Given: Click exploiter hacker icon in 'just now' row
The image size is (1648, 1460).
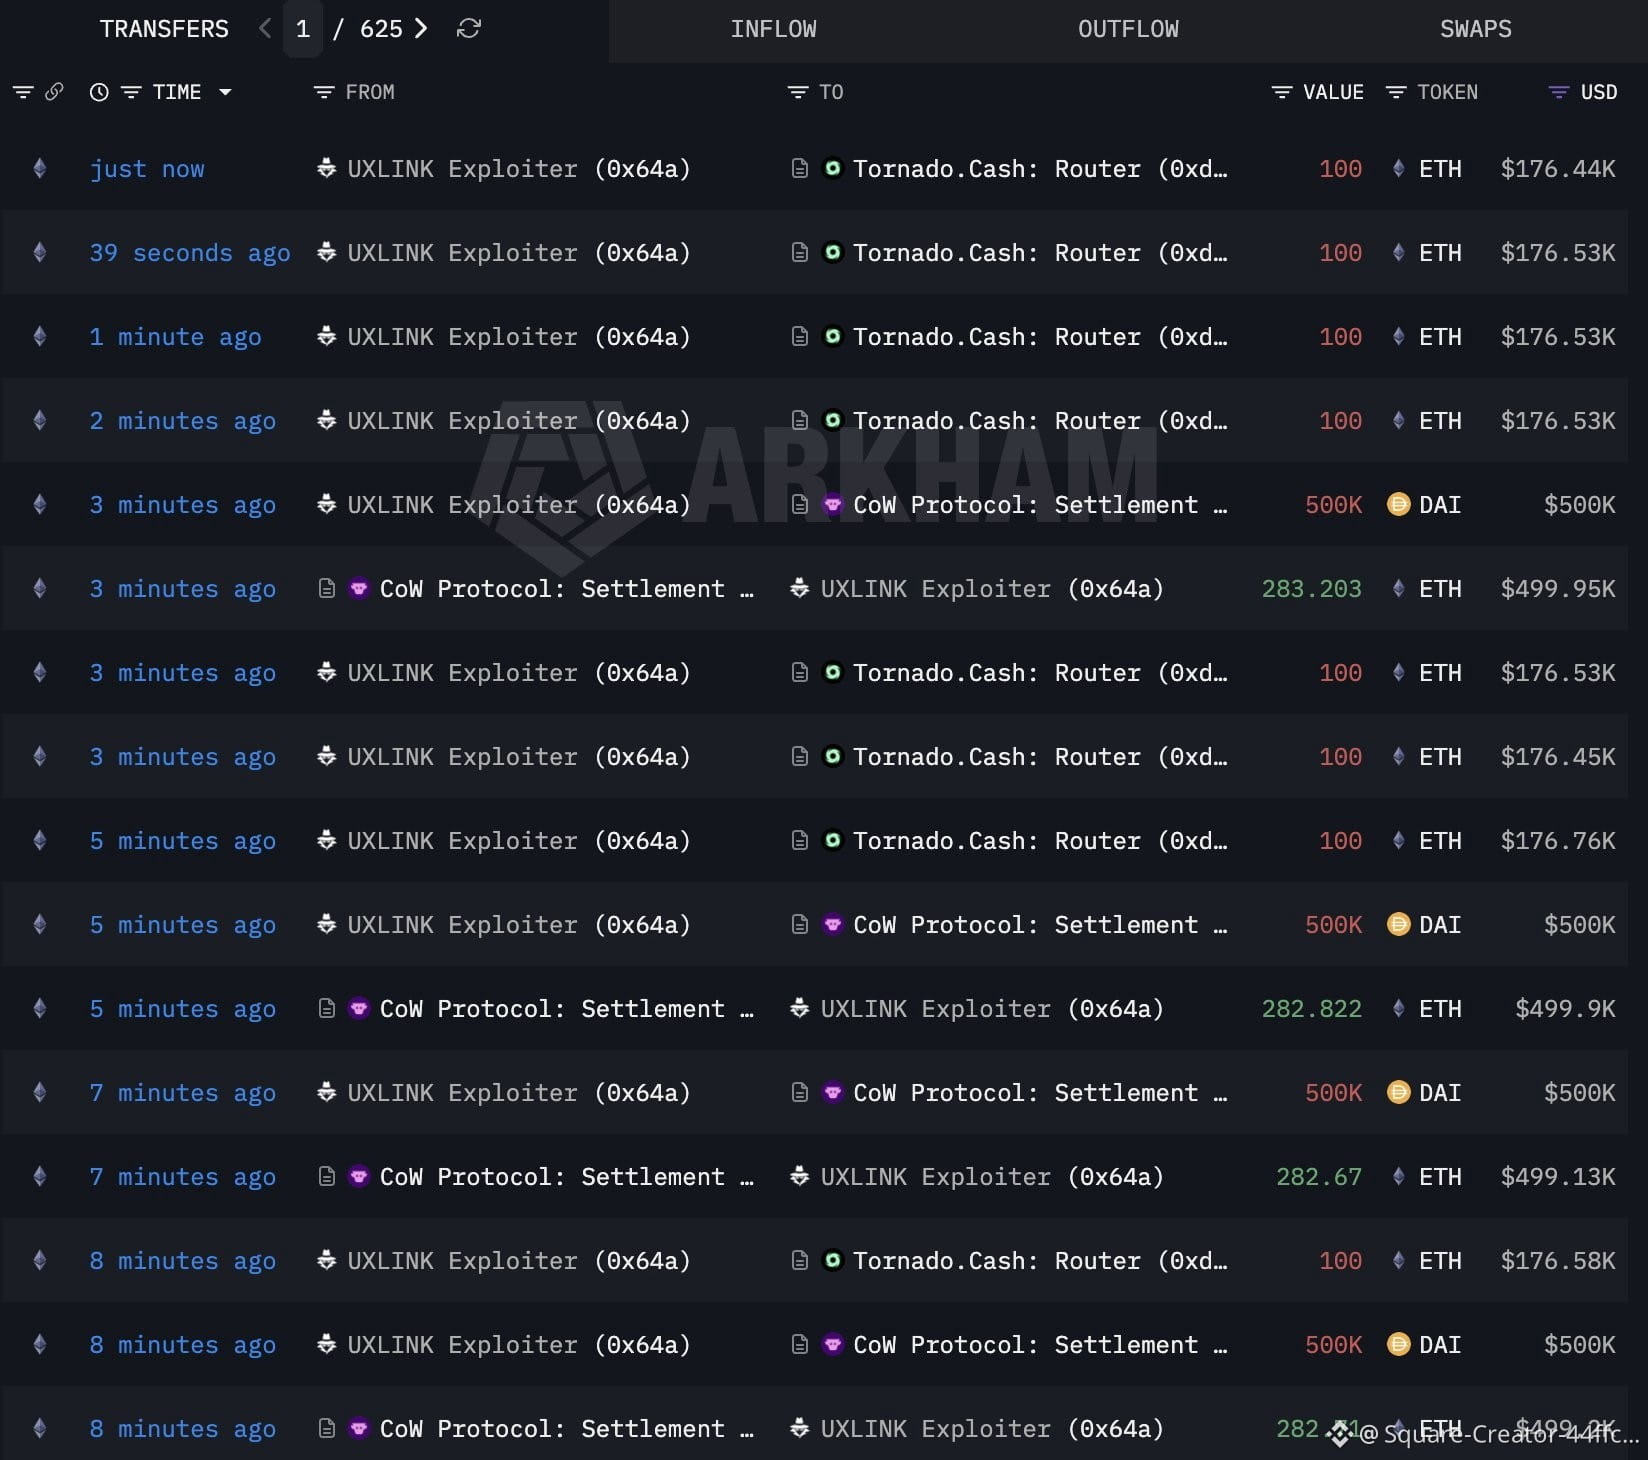Looking at the screenshot, I should (x=326, y=168).
